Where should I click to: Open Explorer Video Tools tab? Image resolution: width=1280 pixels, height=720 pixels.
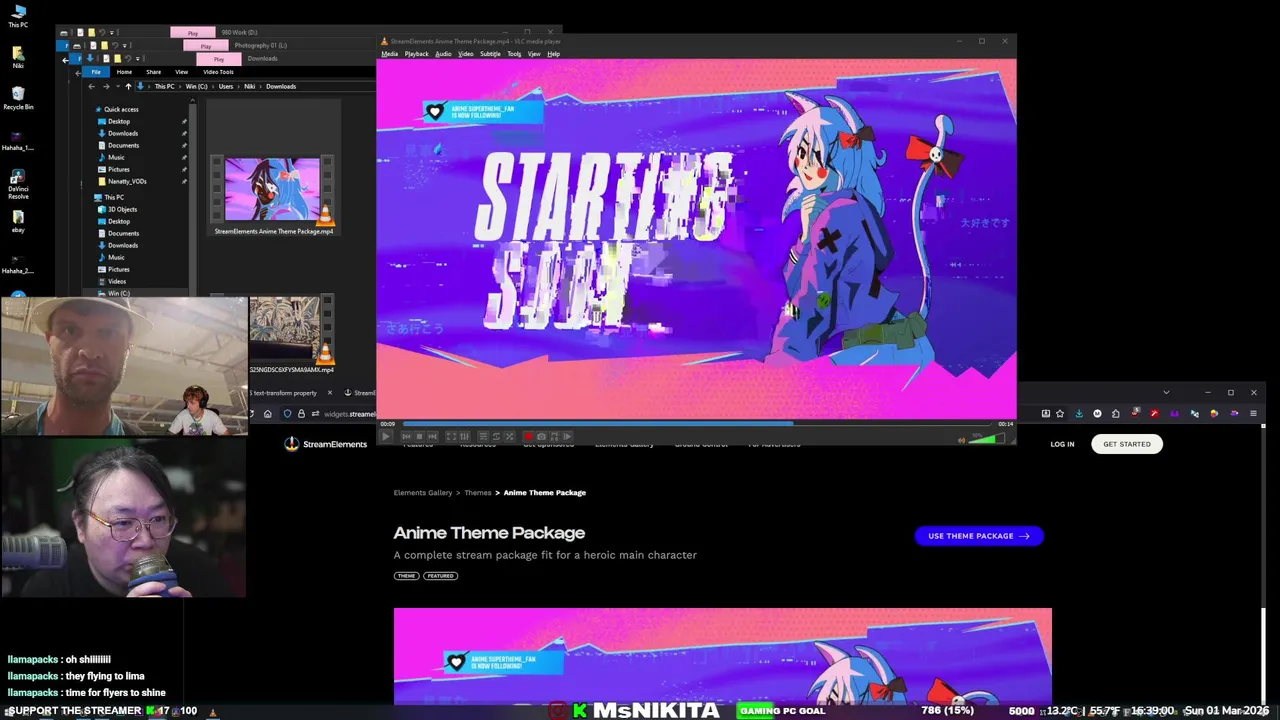click(218, 72)
